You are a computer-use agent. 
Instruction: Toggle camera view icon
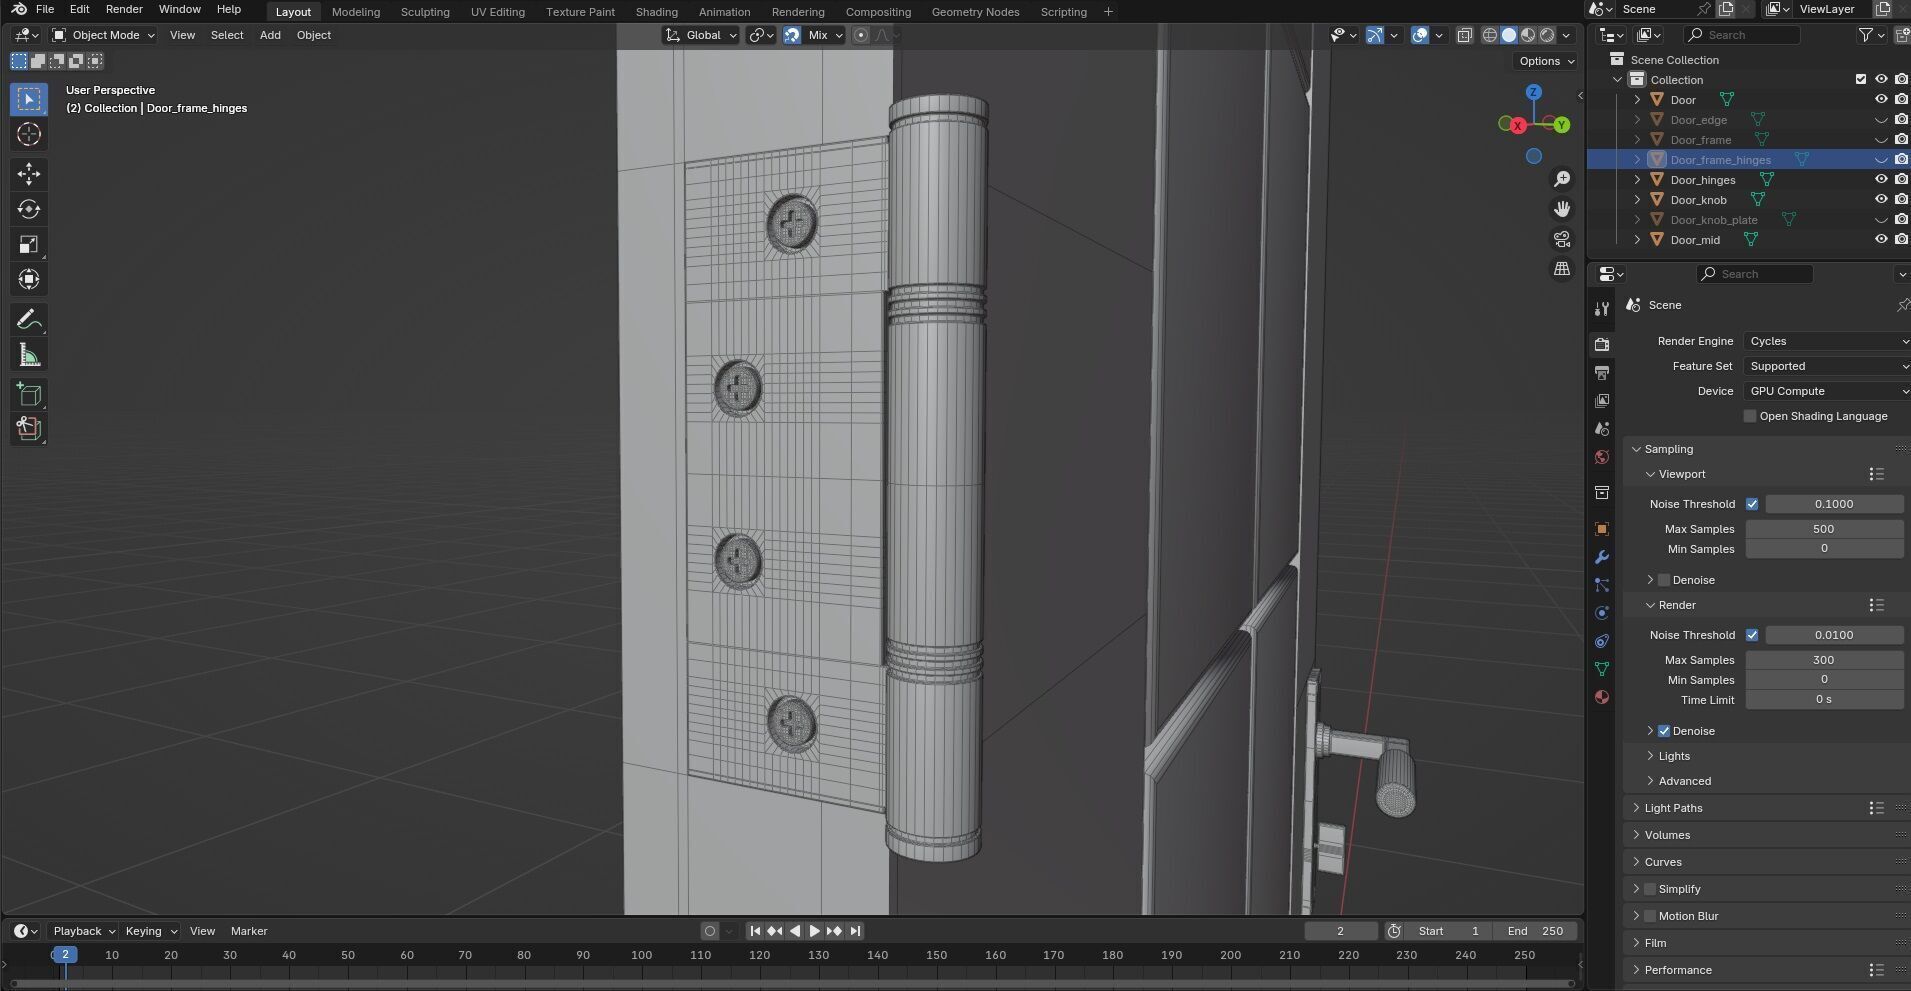1562,239
